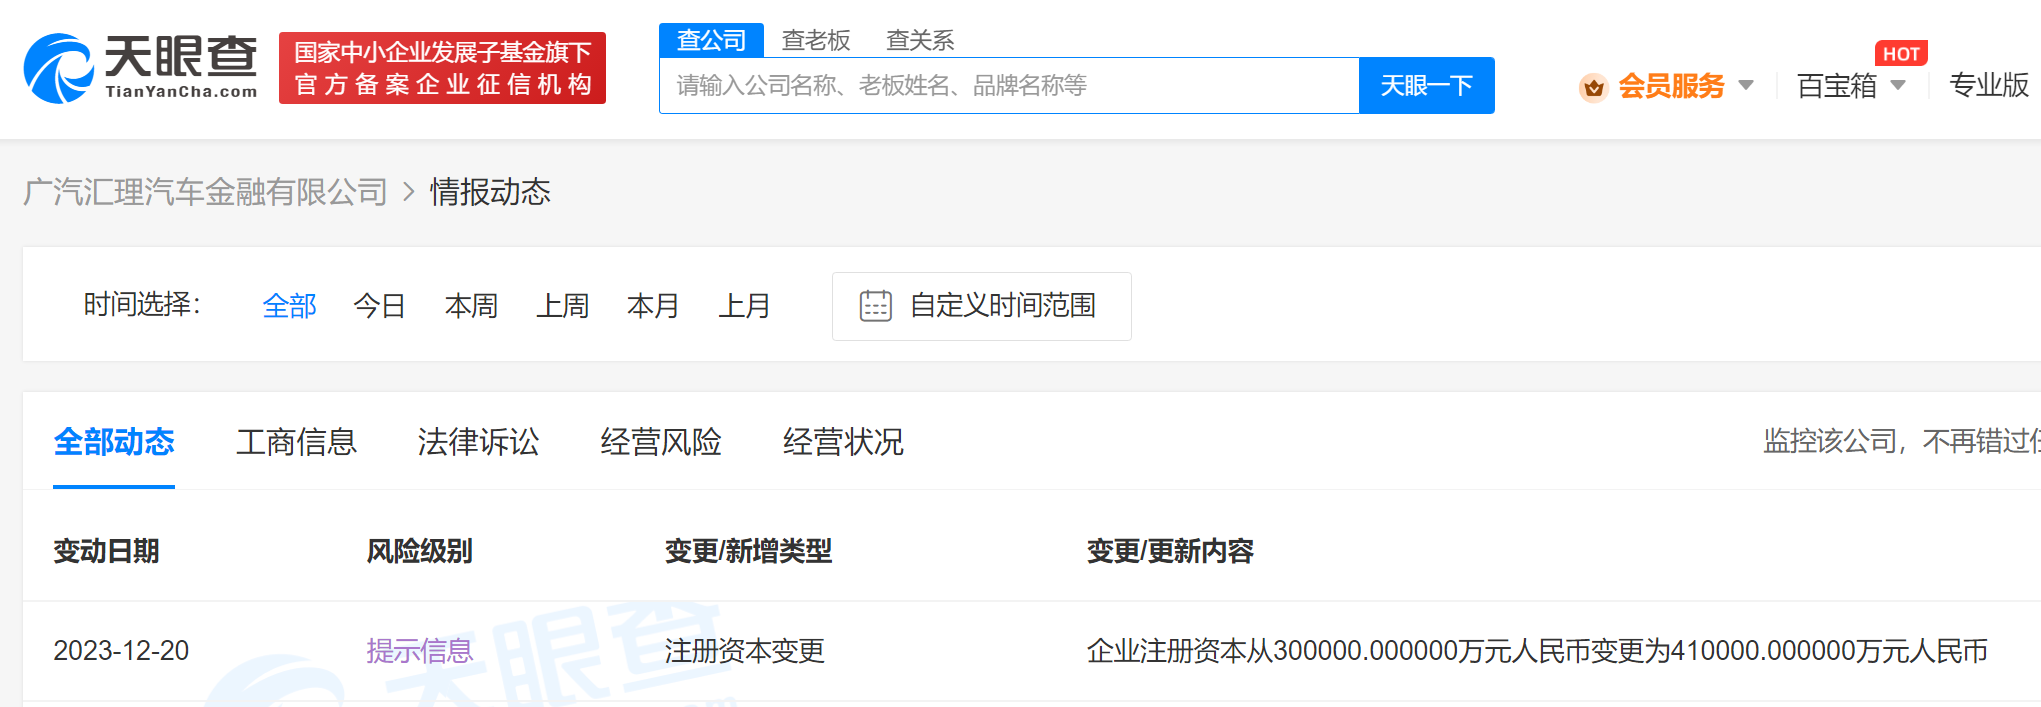
Task: Click the crown icon beside 会员服务
Action: [1593, 87]
